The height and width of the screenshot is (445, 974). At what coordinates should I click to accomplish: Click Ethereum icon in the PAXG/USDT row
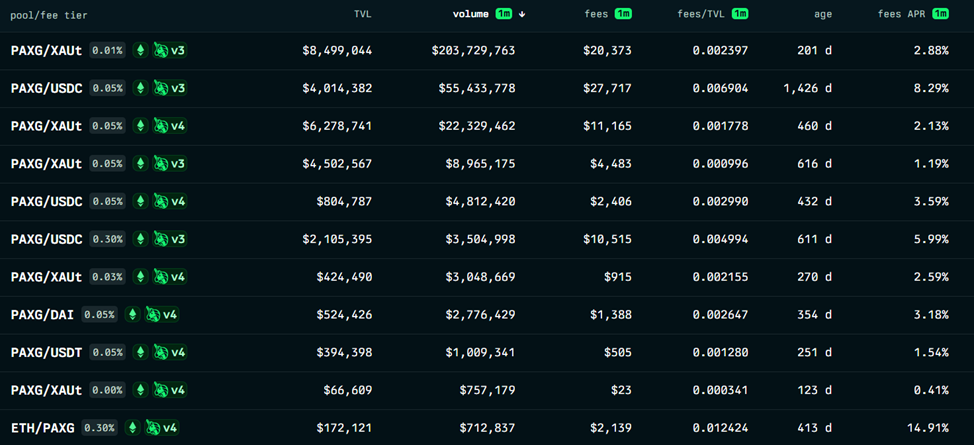pos(140,352)
